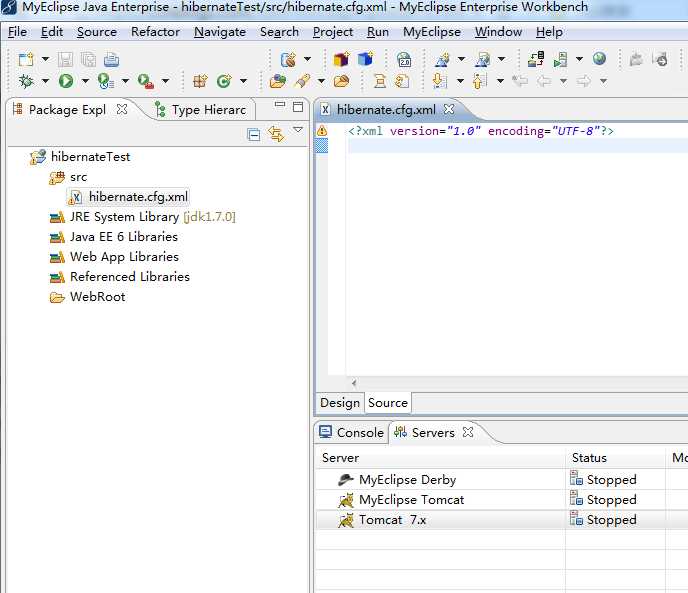
Task: Switch to the Design editor tab
Action: [340, 403]
